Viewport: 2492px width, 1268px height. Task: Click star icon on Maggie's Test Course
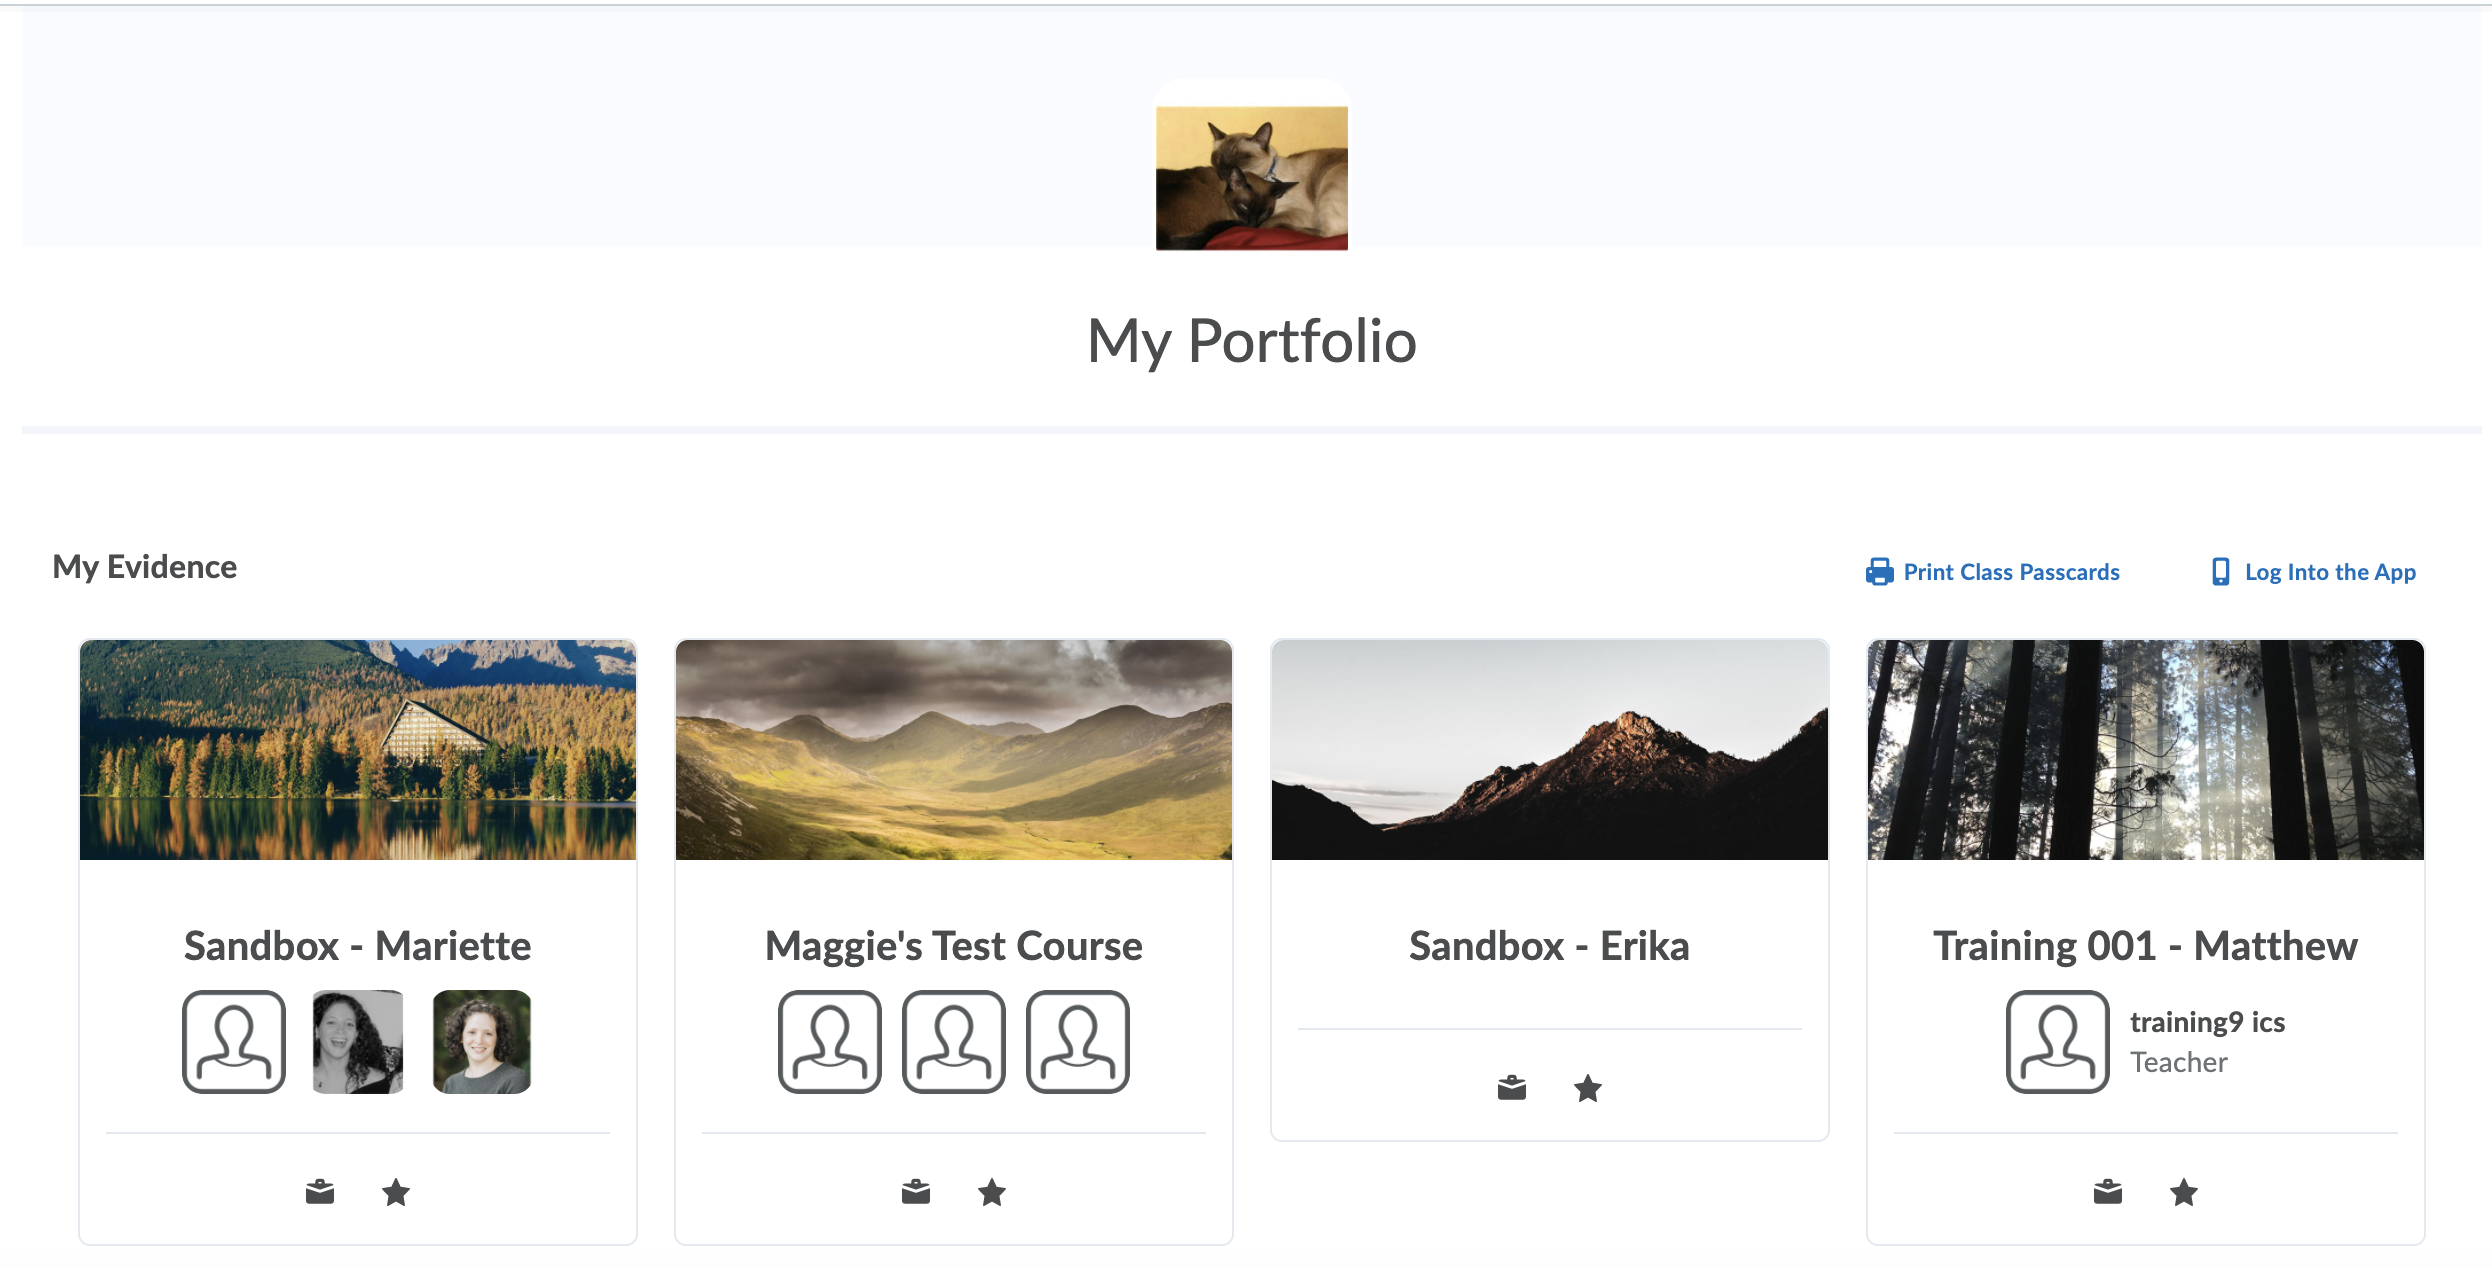pos(992,1192)
